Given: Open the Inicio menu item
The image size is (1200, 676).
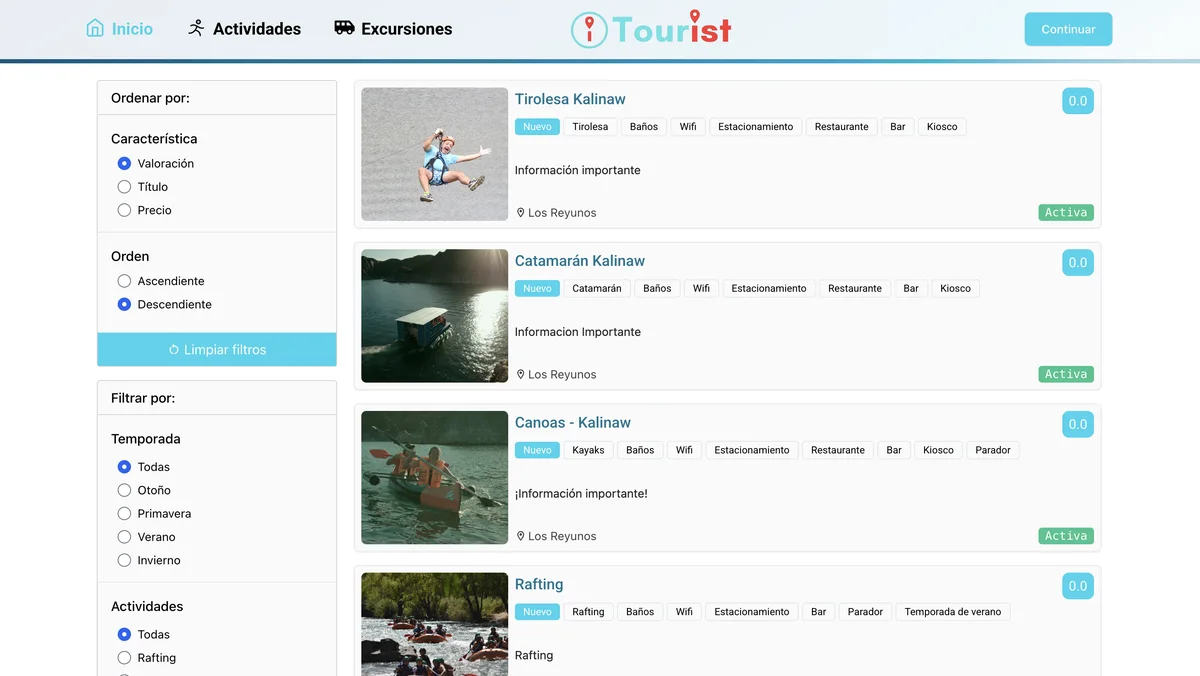Looking at the screenshot, I should [x=120, y=29].
